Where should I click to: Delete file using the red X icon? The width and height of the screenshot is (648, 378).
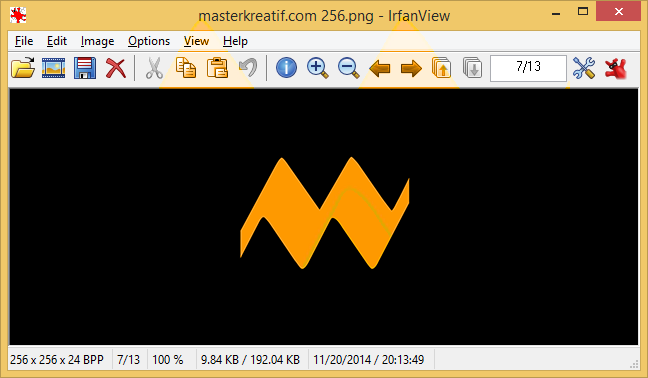click(116, 68)
